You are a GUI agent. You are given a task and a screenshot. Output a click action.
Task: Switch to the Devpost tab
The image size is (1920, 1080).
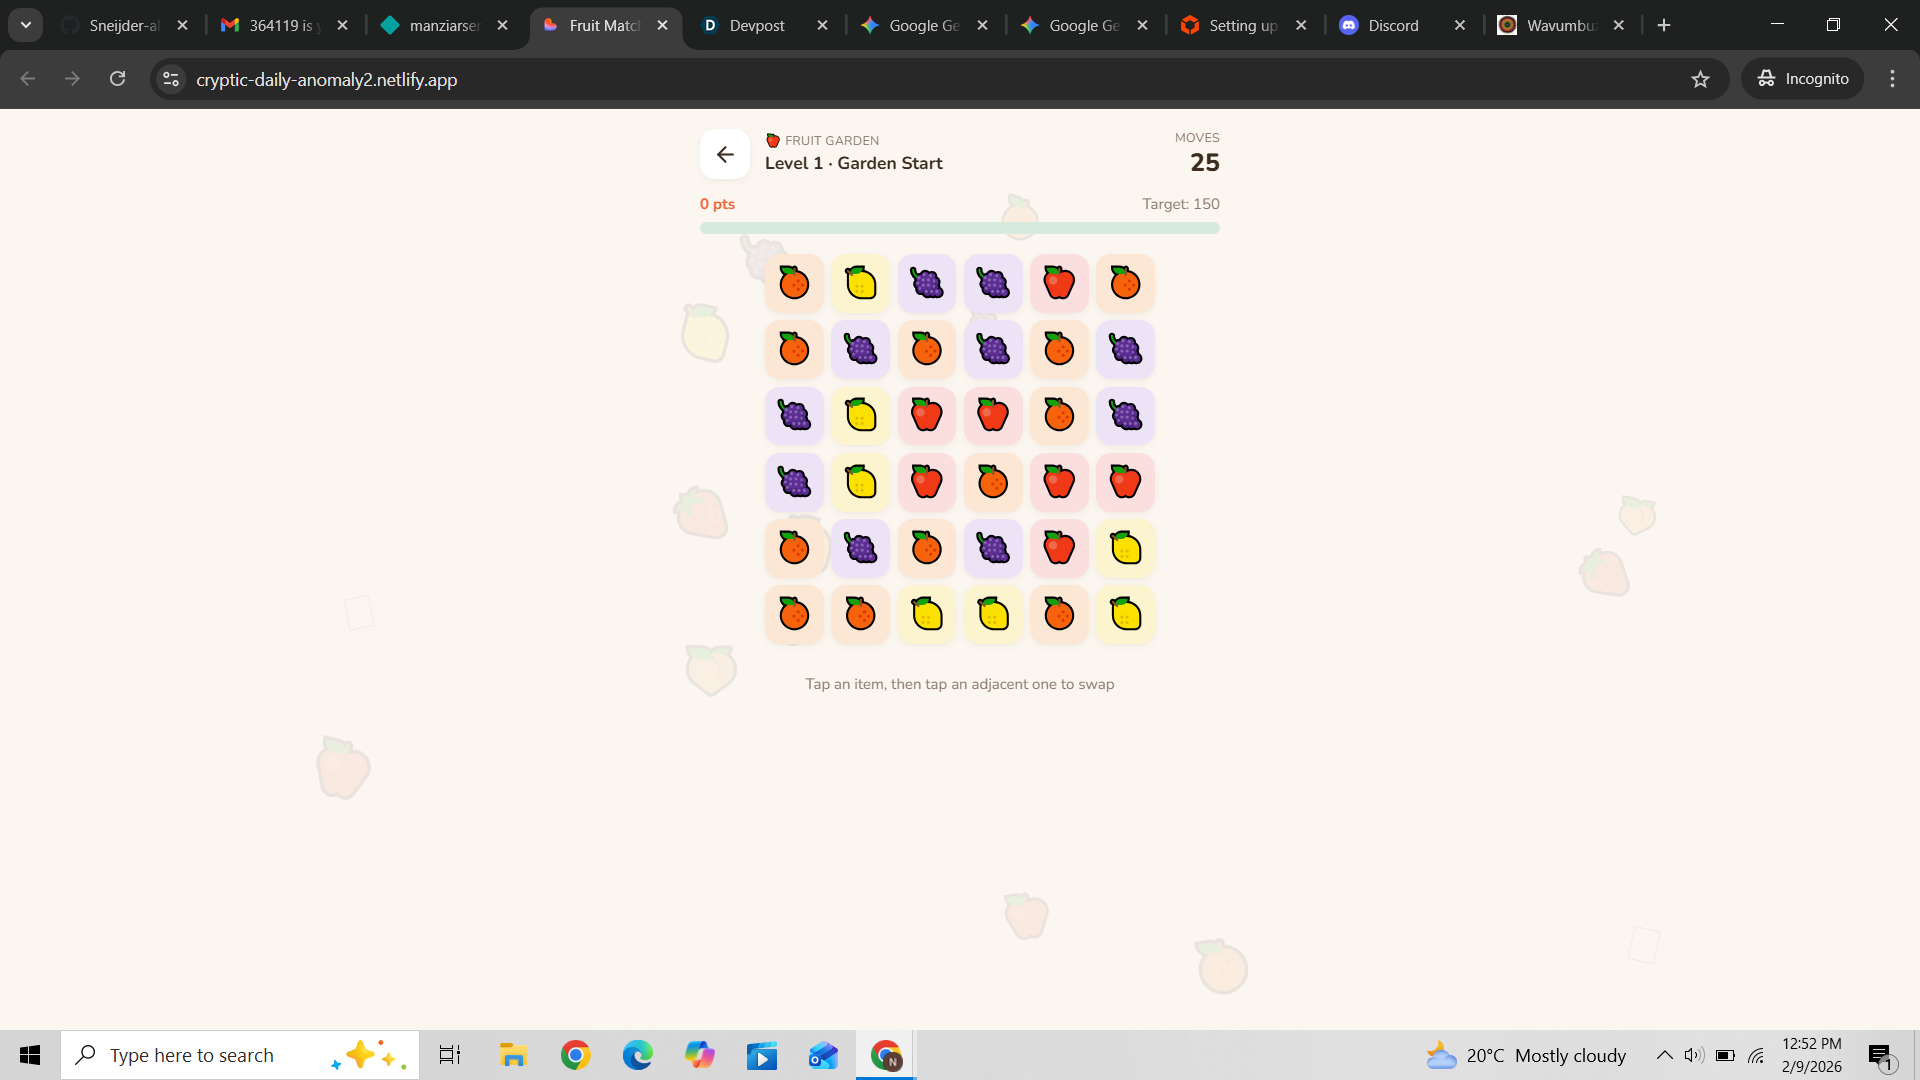757,25
